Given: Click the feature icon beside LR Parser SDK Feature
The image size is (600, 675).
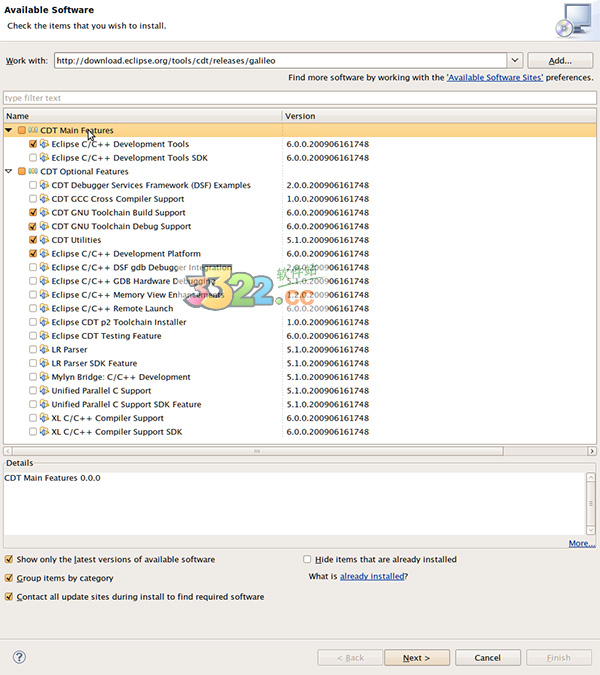Looking at the screenshot, I should click(44, 363).
